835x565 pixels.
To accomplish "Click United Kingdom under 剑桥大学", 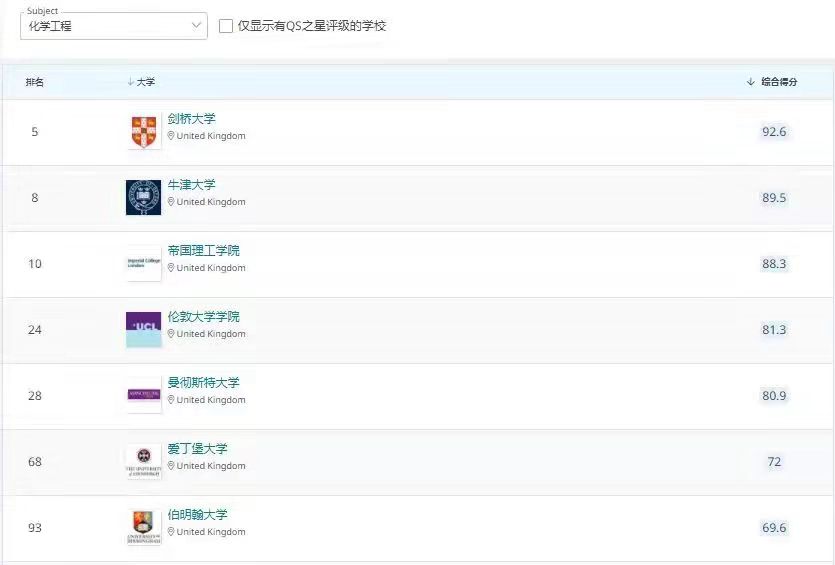I will click(x=211, y=136).
